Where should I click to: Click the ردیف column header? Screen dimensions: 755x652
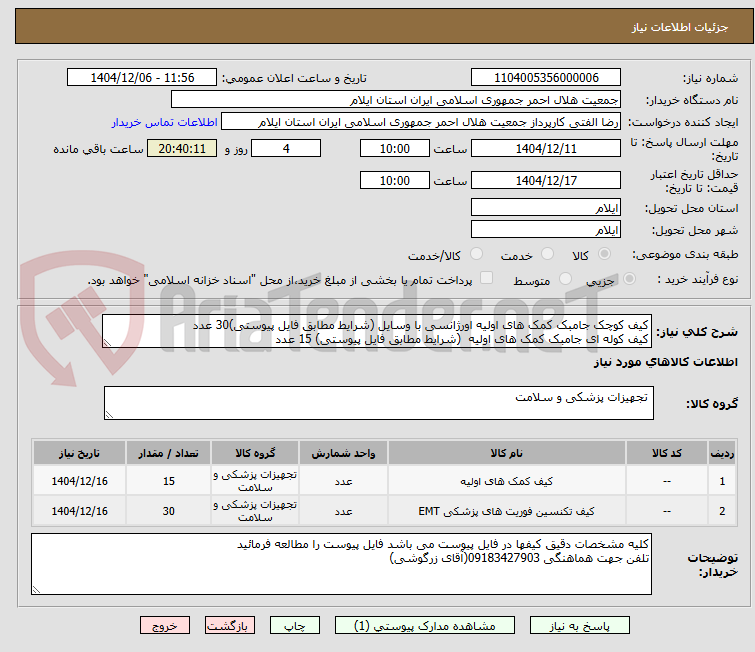point(722,453)
